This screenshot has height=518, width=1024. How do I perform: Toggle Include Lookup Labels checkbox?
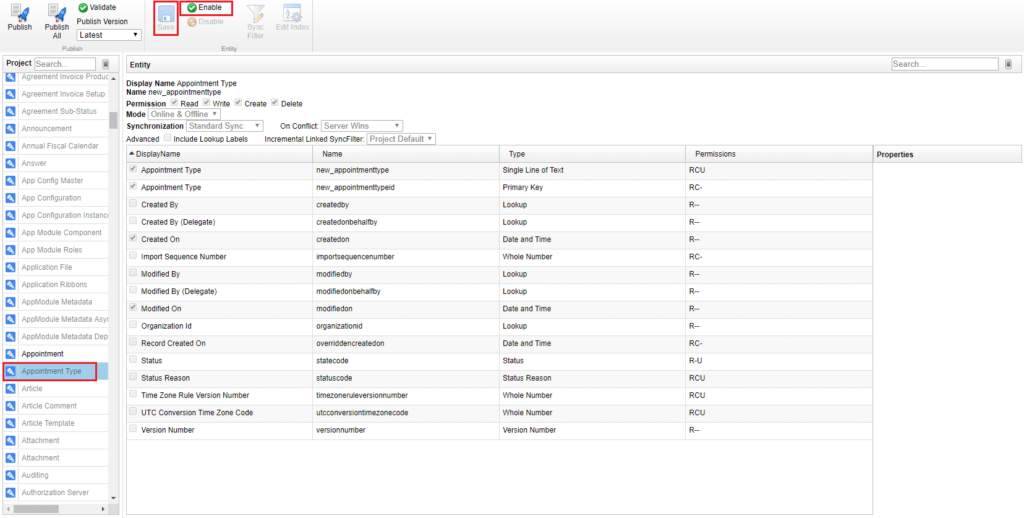(x=168, y=138)
